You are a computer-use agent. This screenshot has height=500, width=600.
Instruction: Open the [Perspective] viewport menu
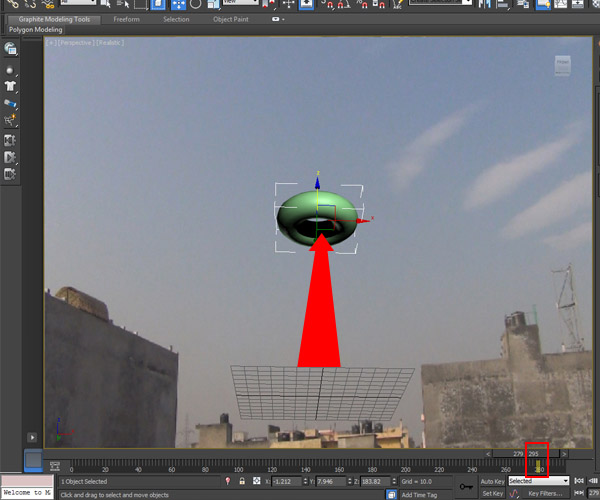point(77,43)
